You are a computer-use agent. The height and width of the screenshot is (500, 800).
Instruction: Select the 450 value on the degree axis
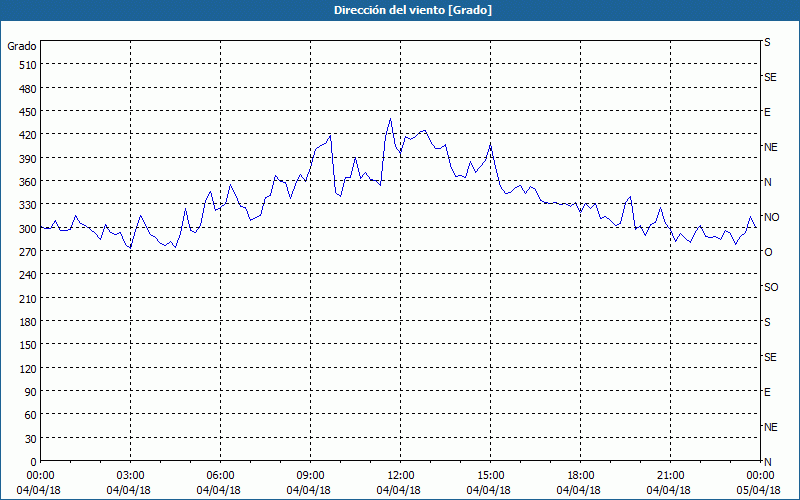coord(28,112)
